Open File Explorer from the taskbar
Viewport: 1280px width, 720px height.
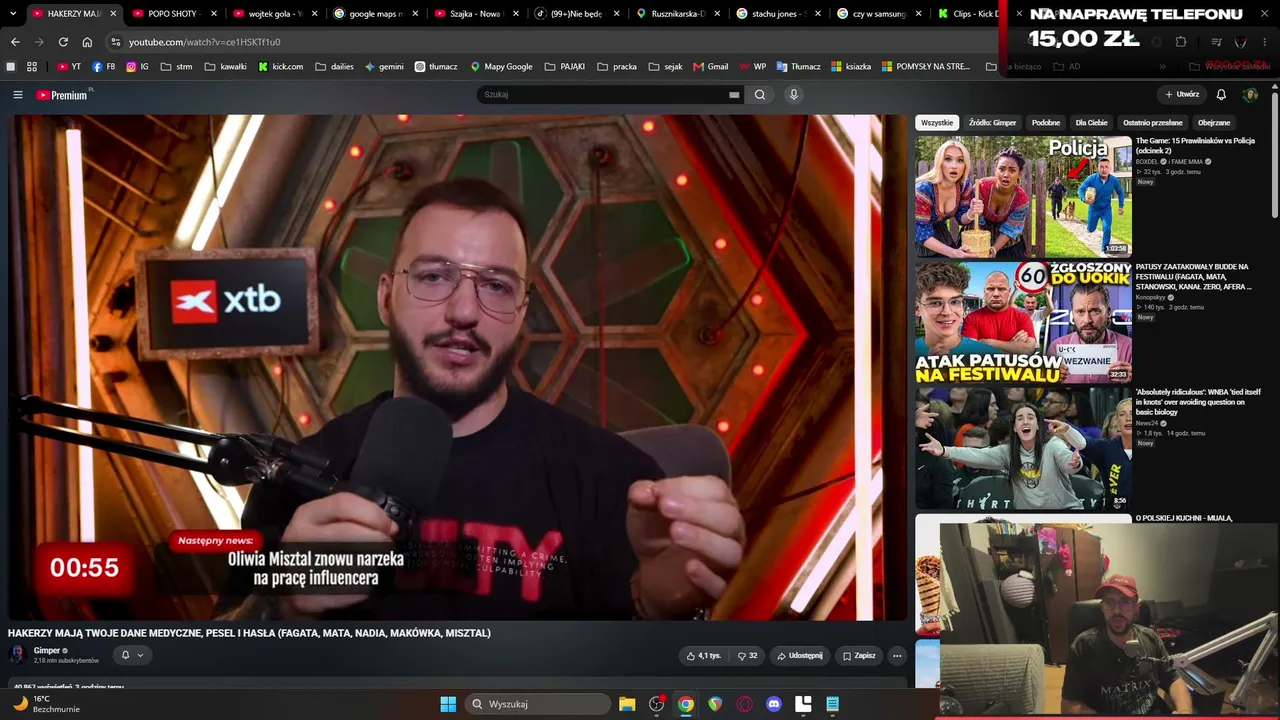tap(627, 704)
